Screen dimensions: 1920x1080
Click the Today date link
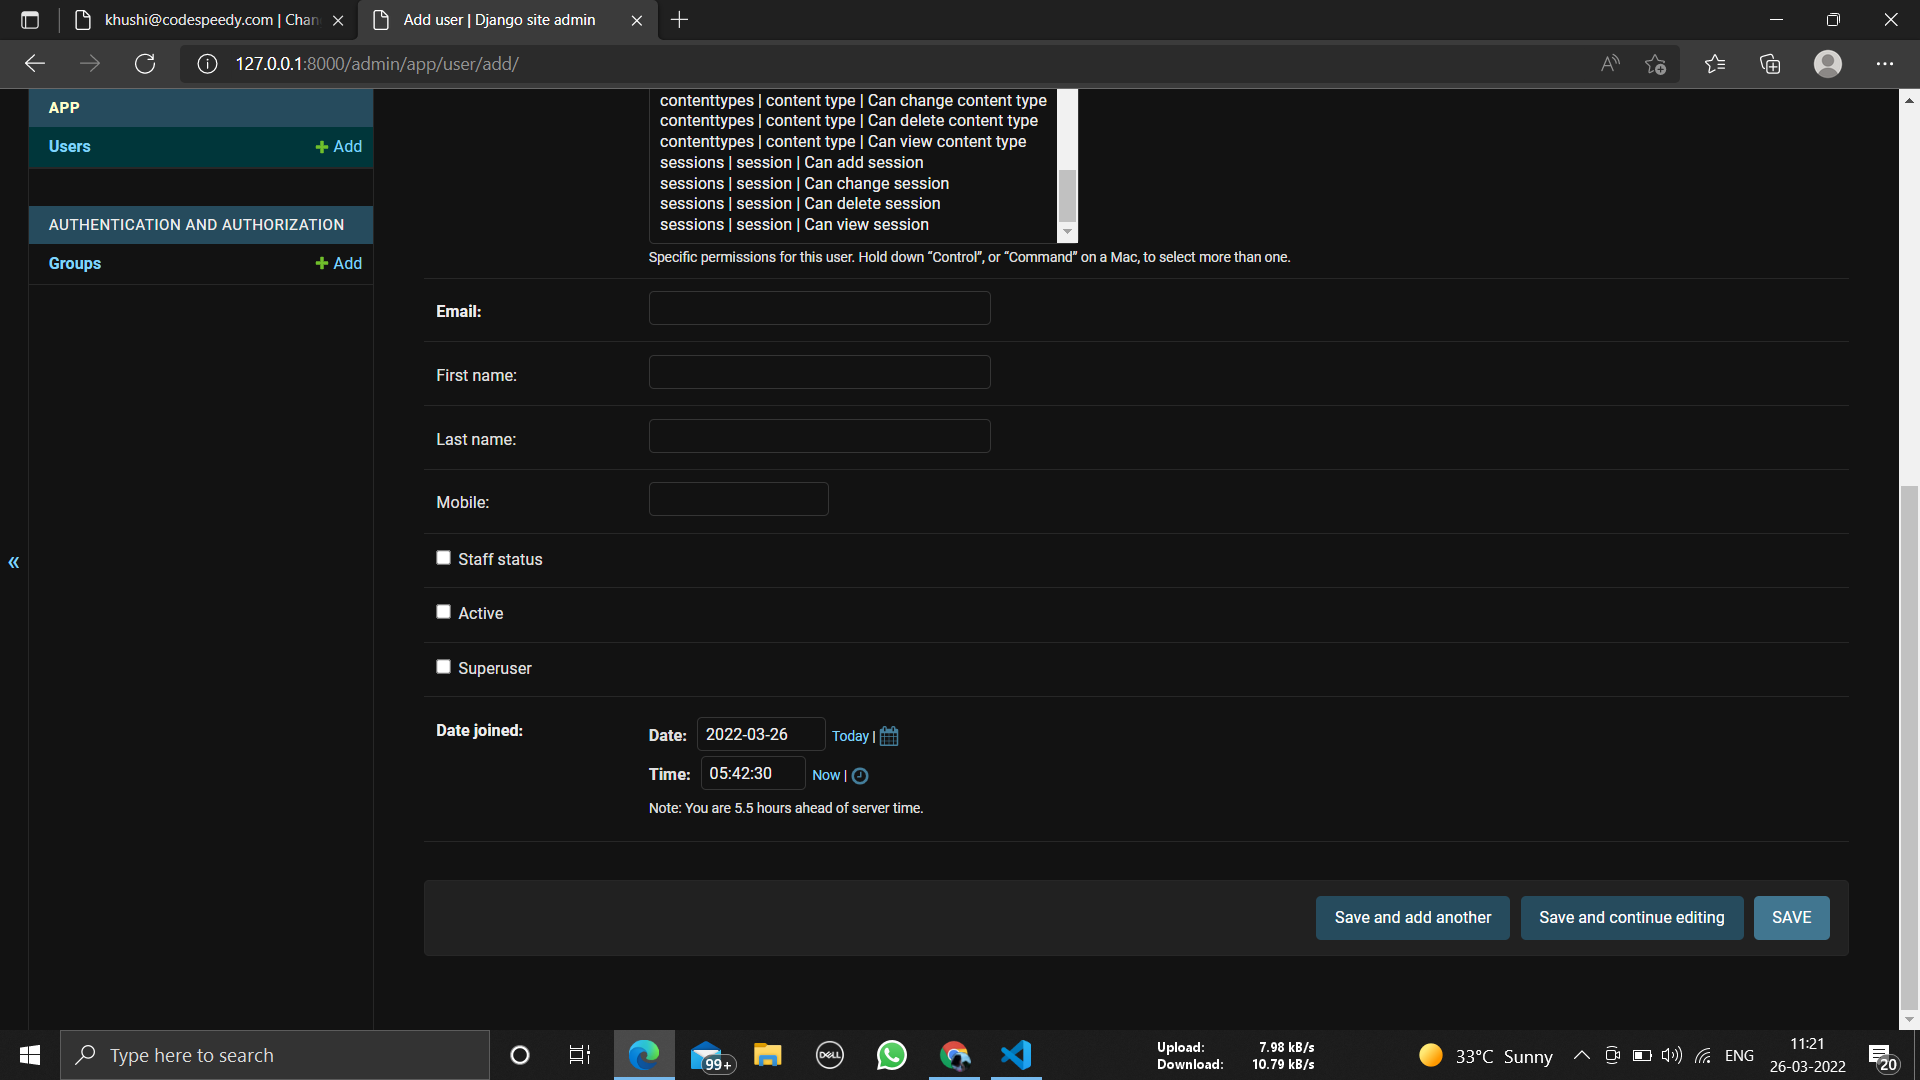(850, 736)
